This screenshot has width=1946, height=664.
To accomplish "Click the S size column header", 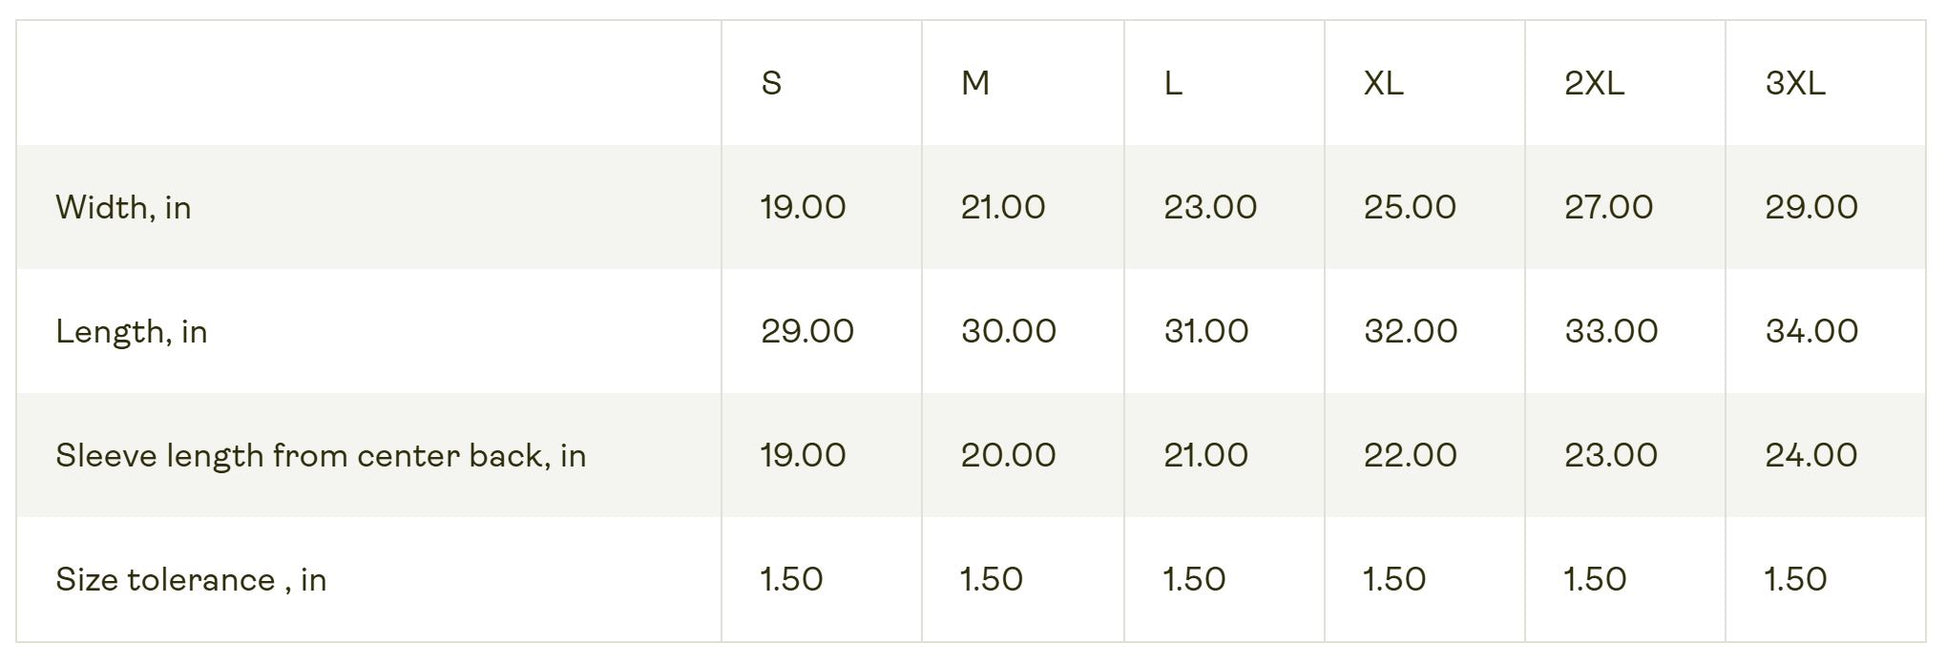I will (x=771, y=83).
